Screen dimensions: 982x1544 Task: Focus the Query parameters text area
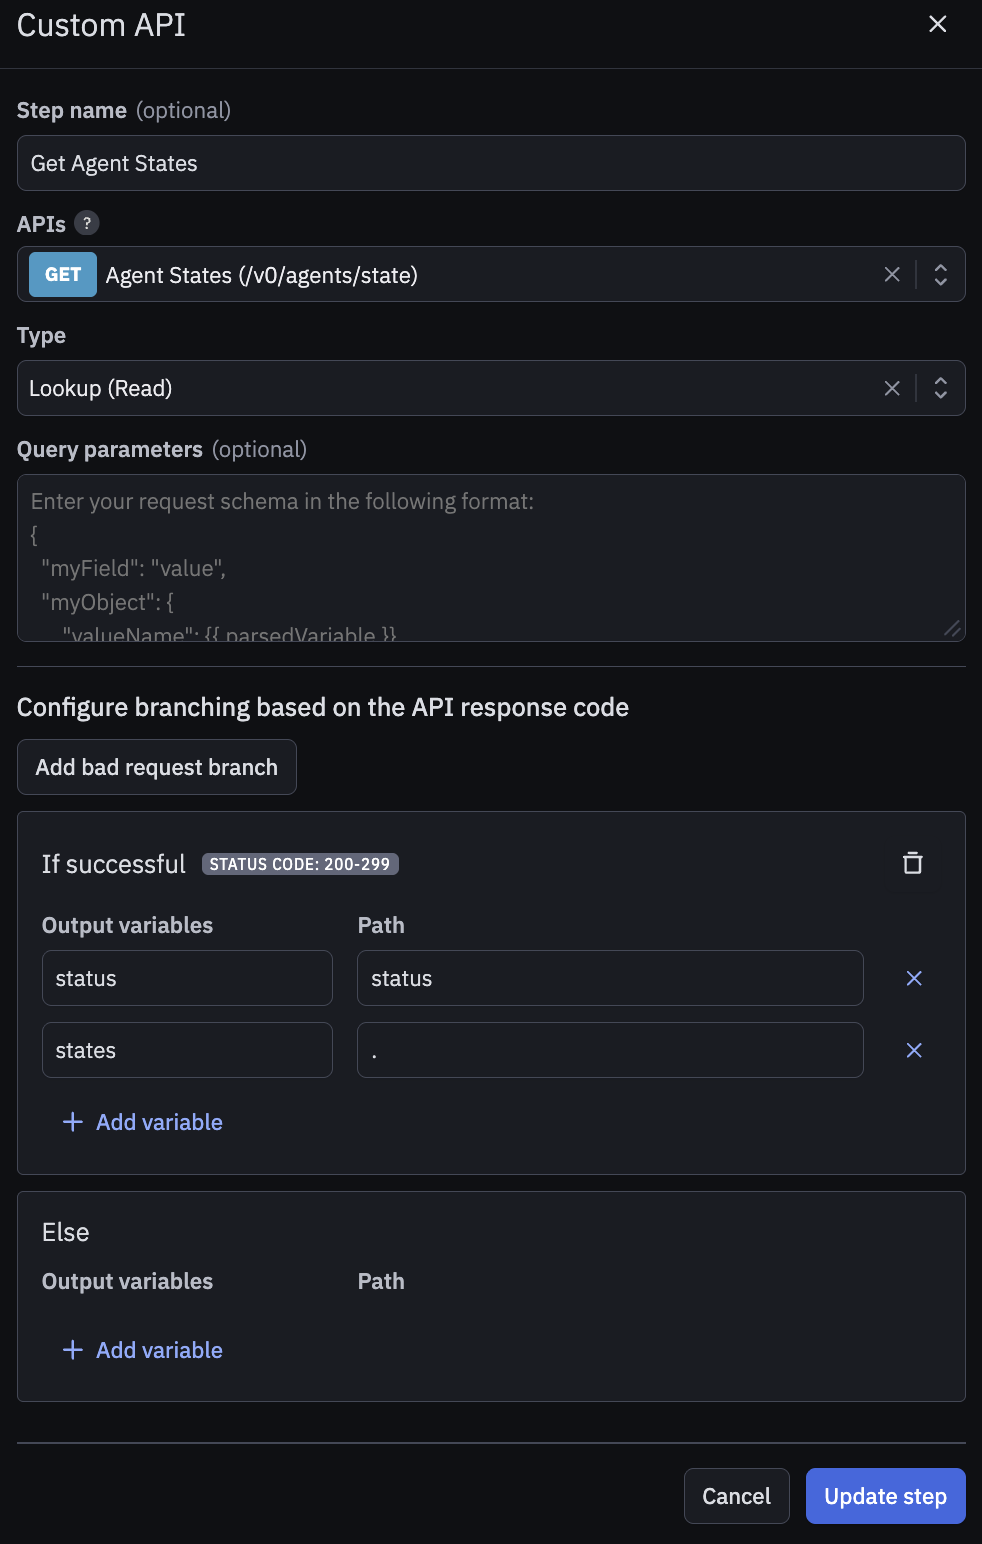point(490,557)
